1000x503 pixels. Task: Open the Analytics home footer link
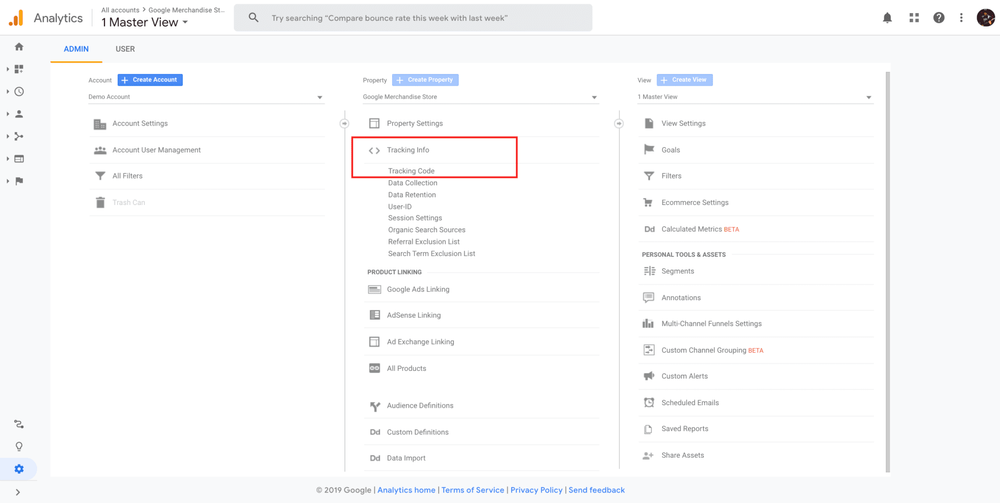407,490
